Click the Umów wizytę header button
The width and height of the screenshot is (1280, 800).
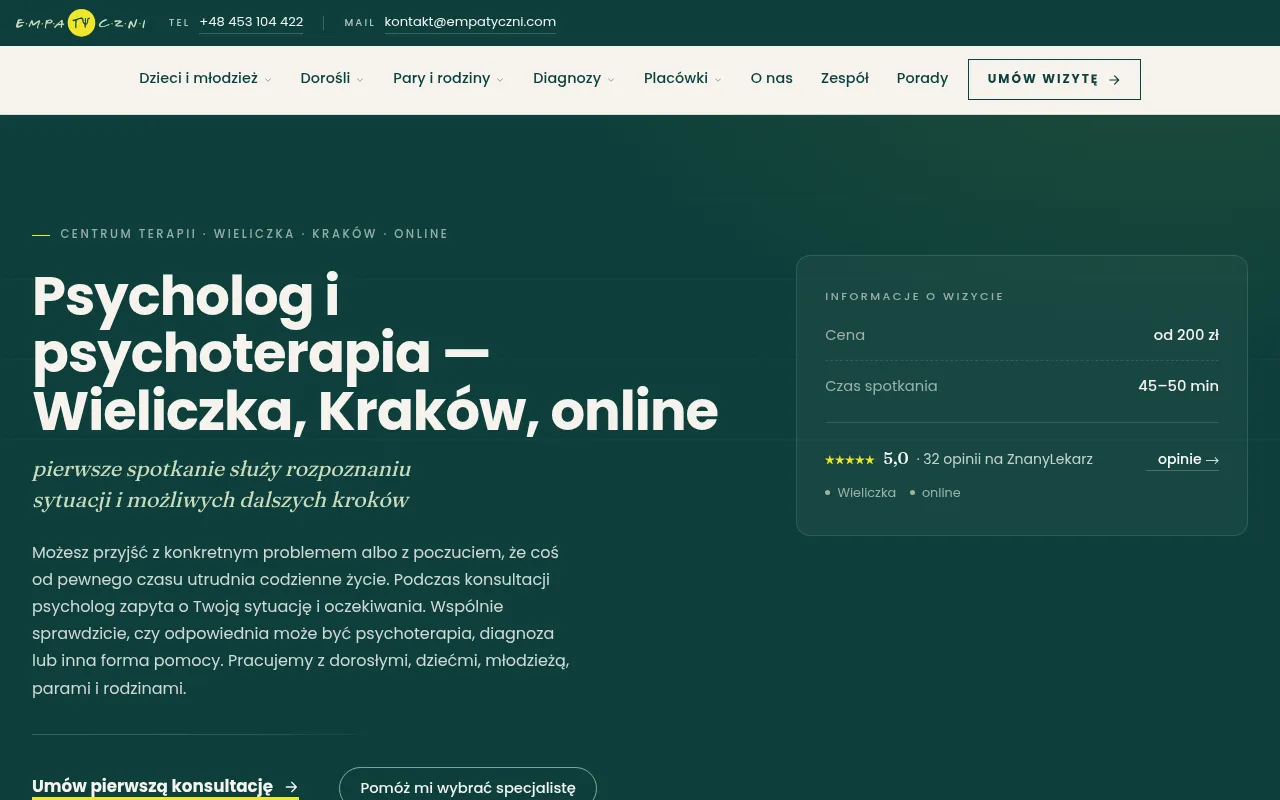1054,79
